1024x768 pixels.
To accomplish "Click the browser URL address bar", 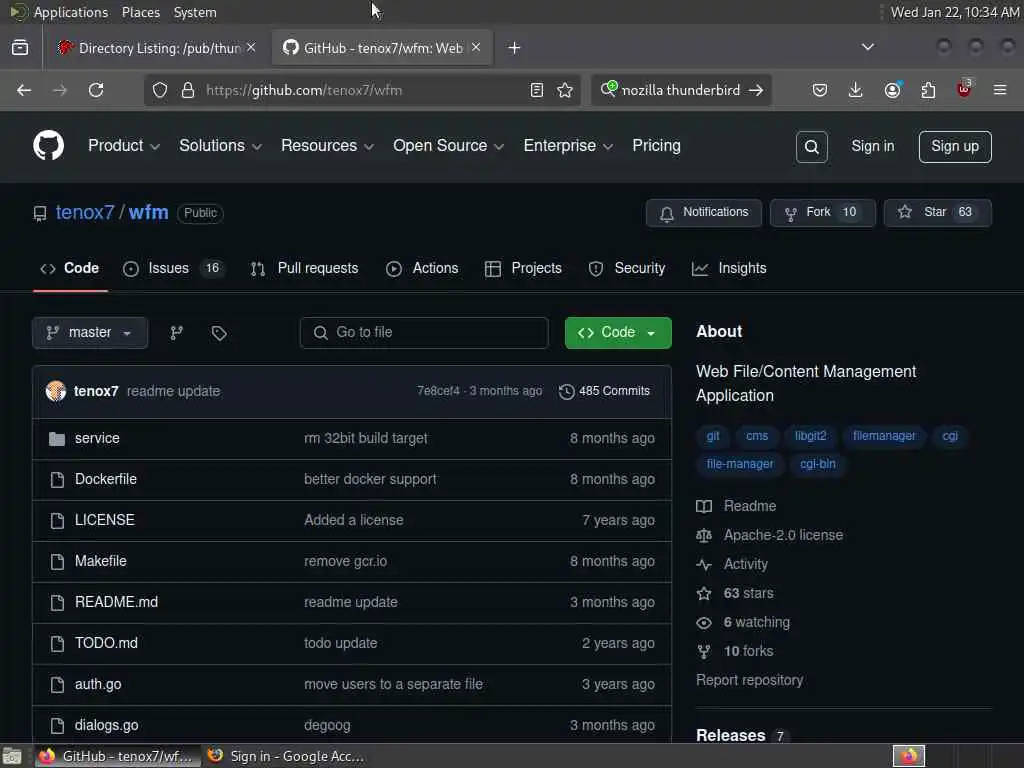I will (x=362, y=90).
